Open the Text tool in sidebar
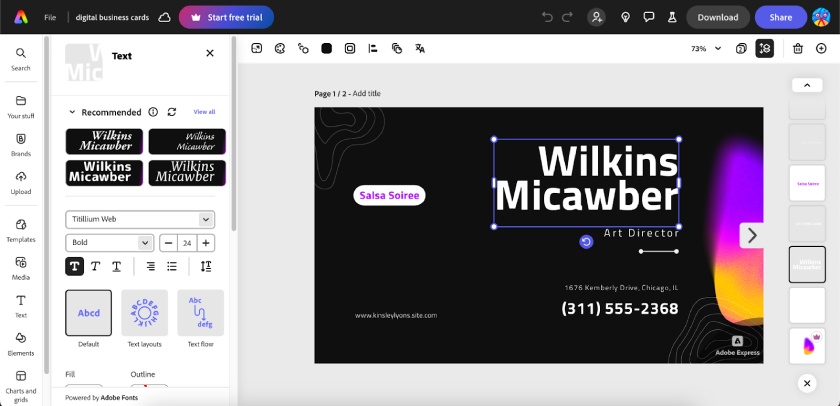This screenshot has width=840, height=406. [20, 307]
